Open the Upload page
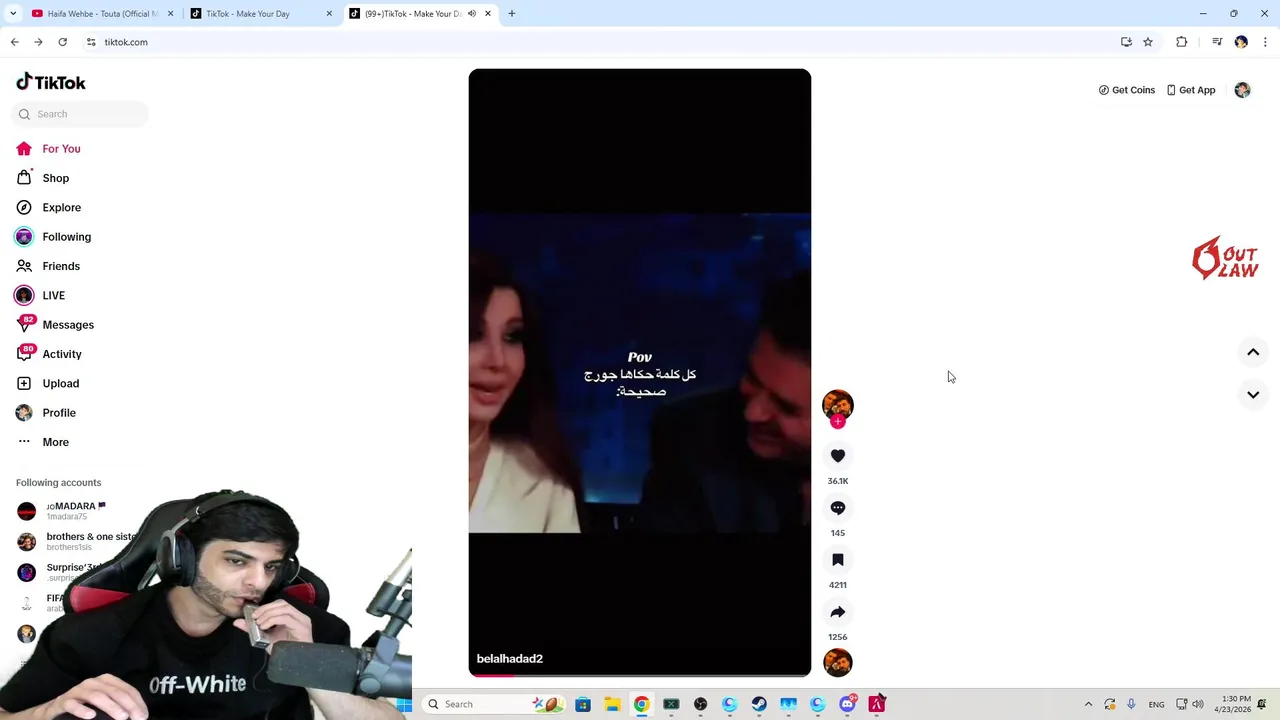This screenshot has height=720, width=1280. pos(60,384)
